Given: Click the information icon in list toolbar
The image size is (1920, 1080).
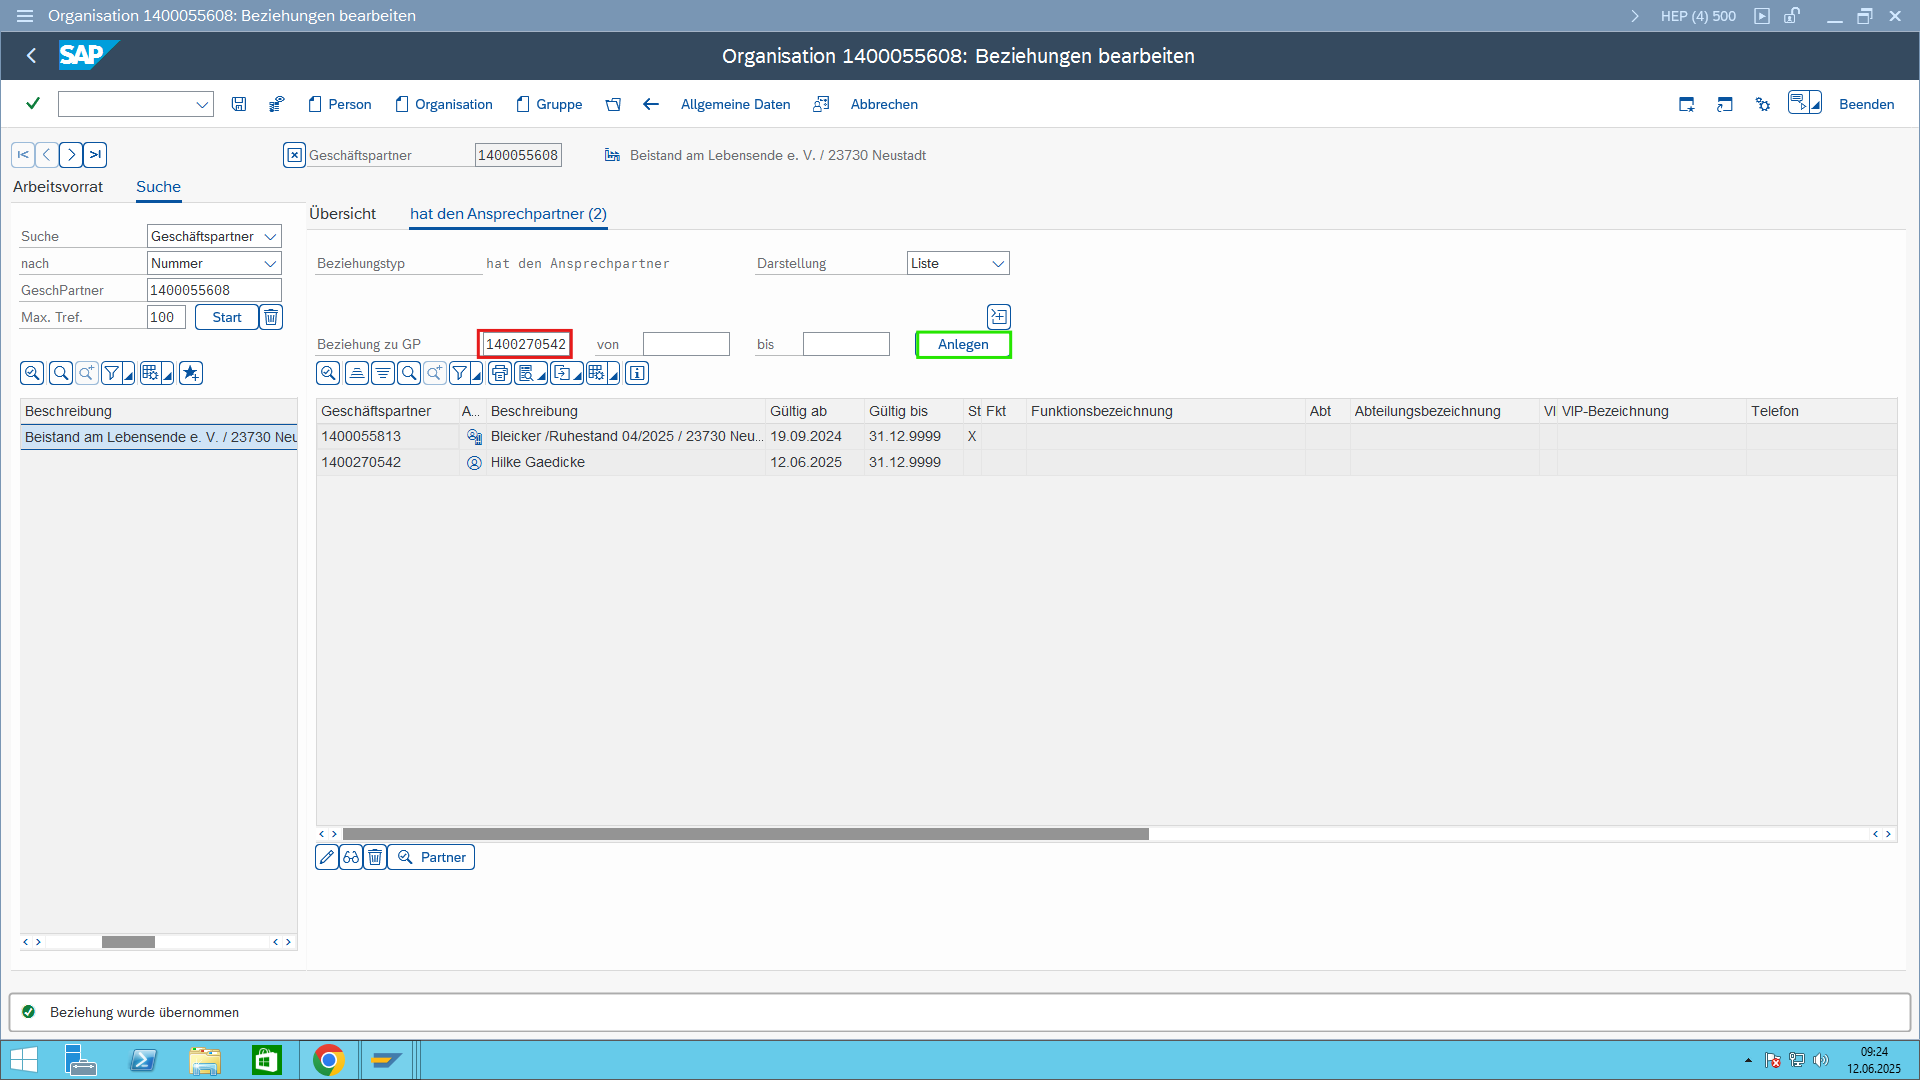Looking at the screenshot, I should tap(637, 373).
